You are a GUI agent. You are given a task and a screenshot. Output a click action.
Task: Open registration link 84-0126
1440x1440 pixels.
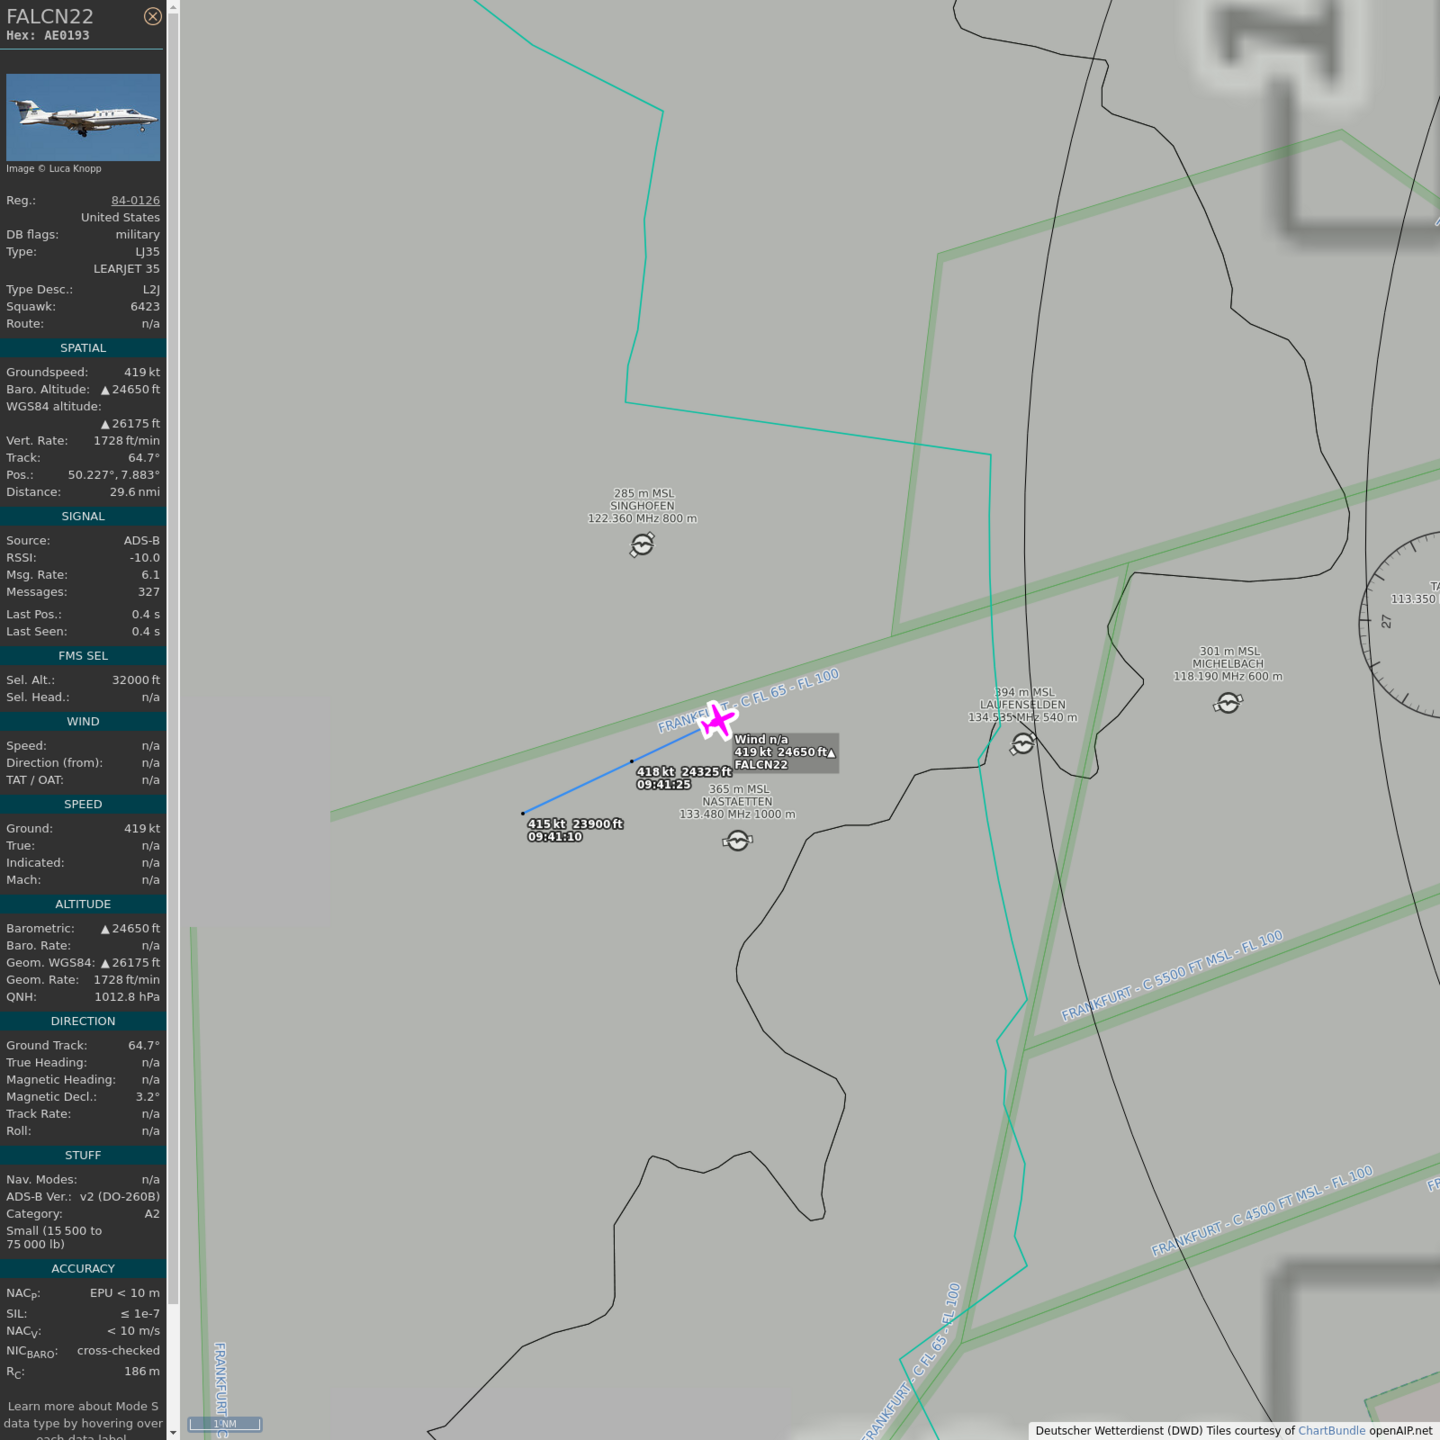tap(135, 200)
